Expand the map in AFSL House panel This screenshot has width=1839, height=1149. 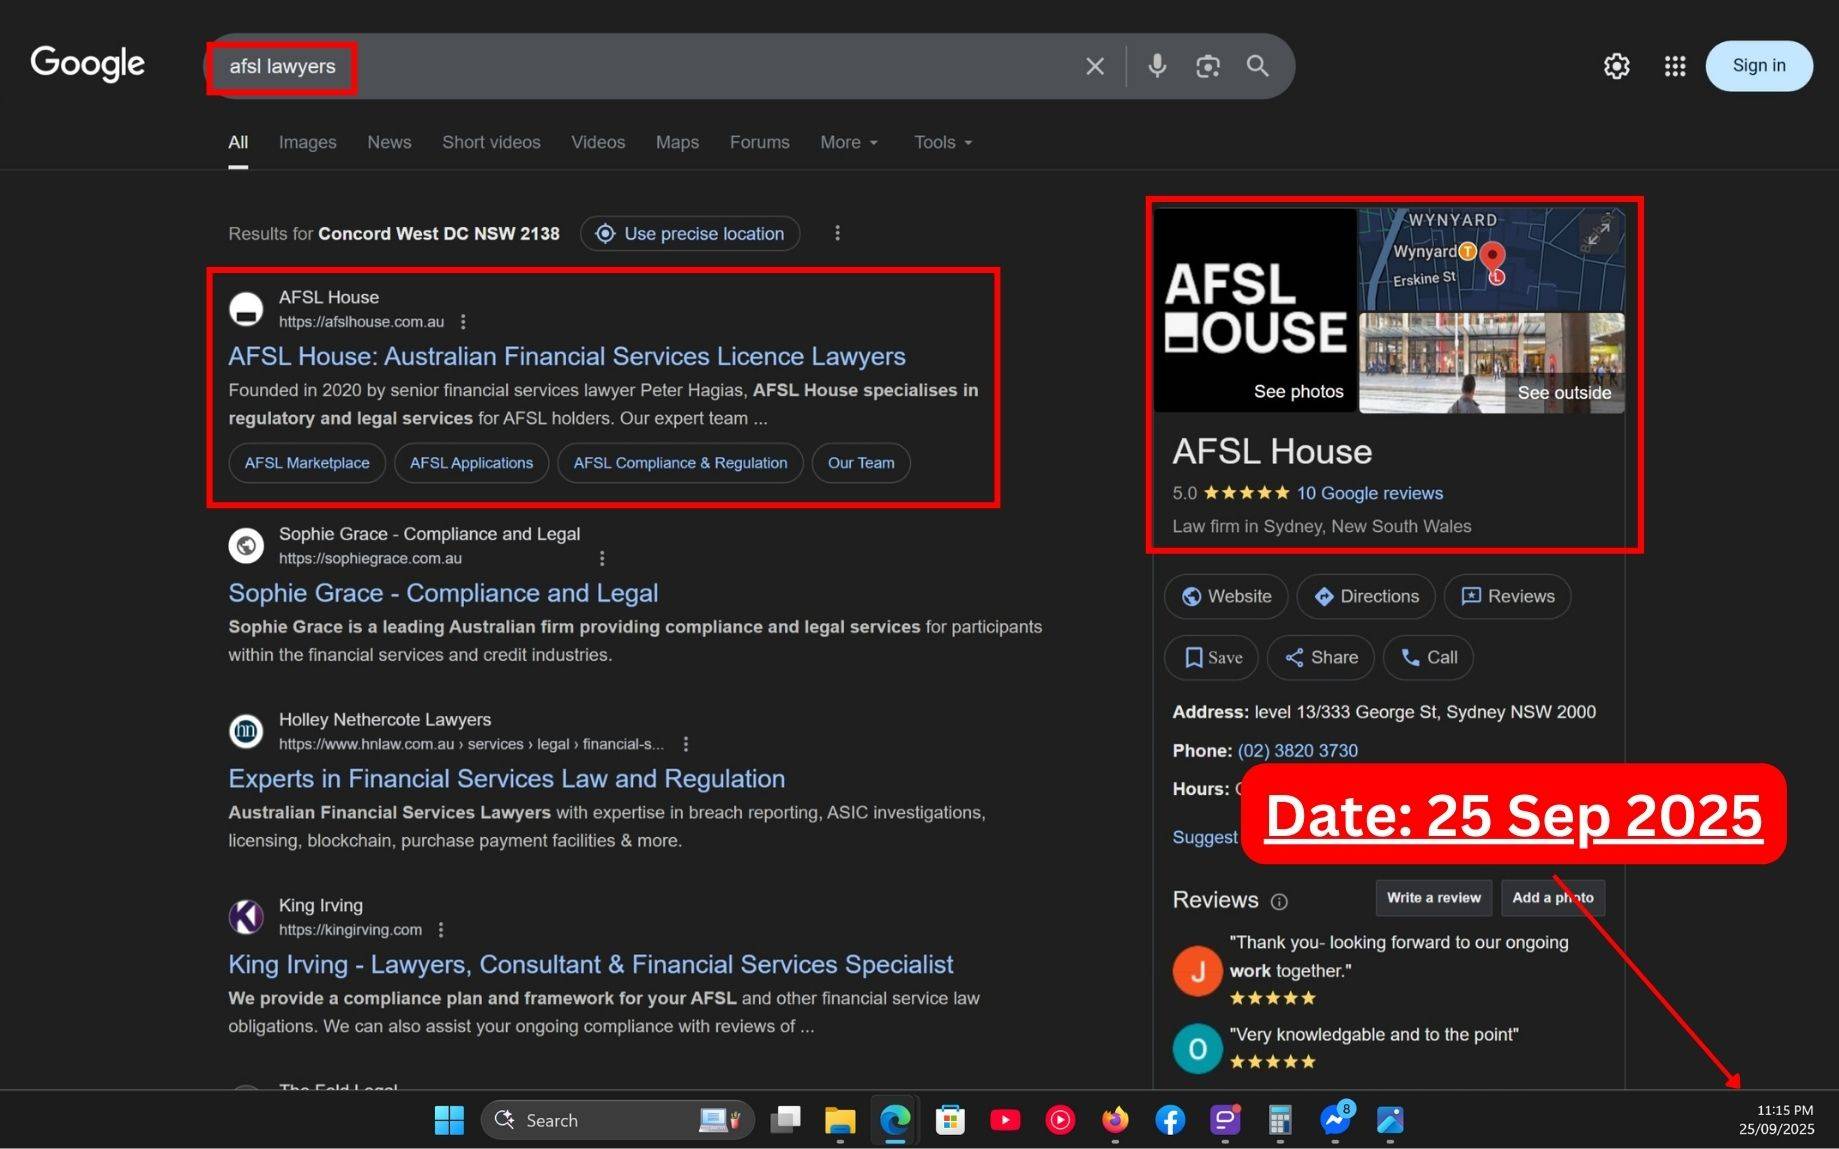coord(1598,233)
